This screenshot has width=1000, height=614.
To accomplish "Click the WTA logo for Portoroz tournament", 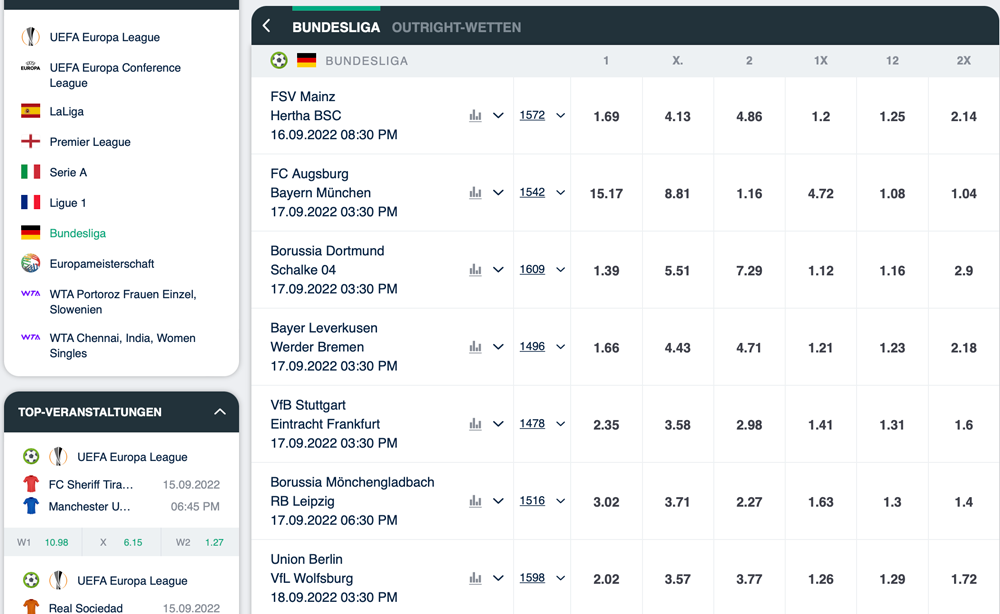I will tap(31, 295).
